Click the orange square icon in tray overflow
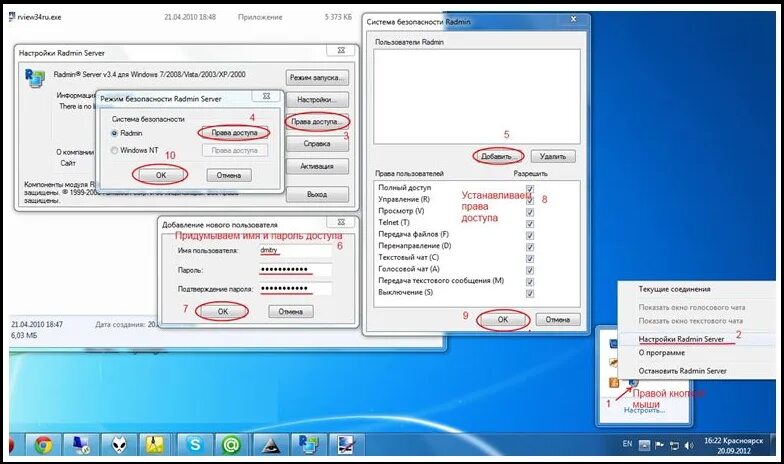 [x=614, y=383]
